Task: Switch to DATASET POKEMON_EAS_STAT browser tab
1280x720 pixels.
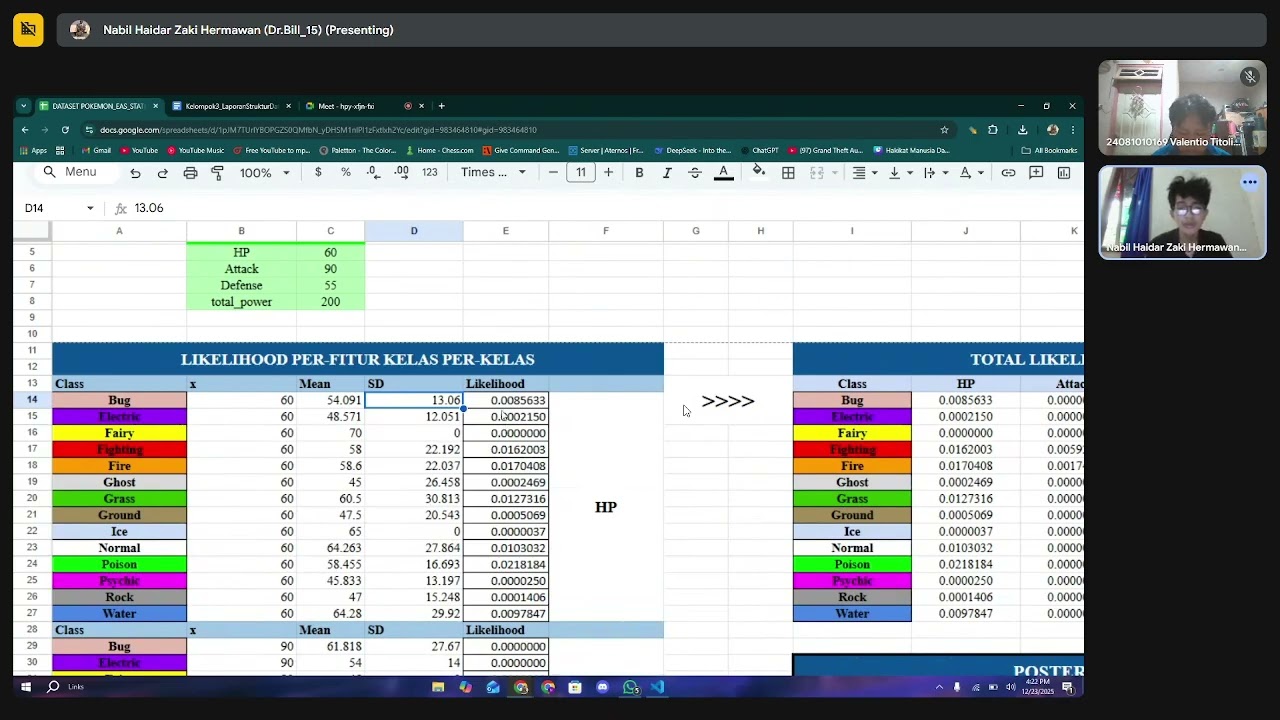Action: (x=98, y=106)
